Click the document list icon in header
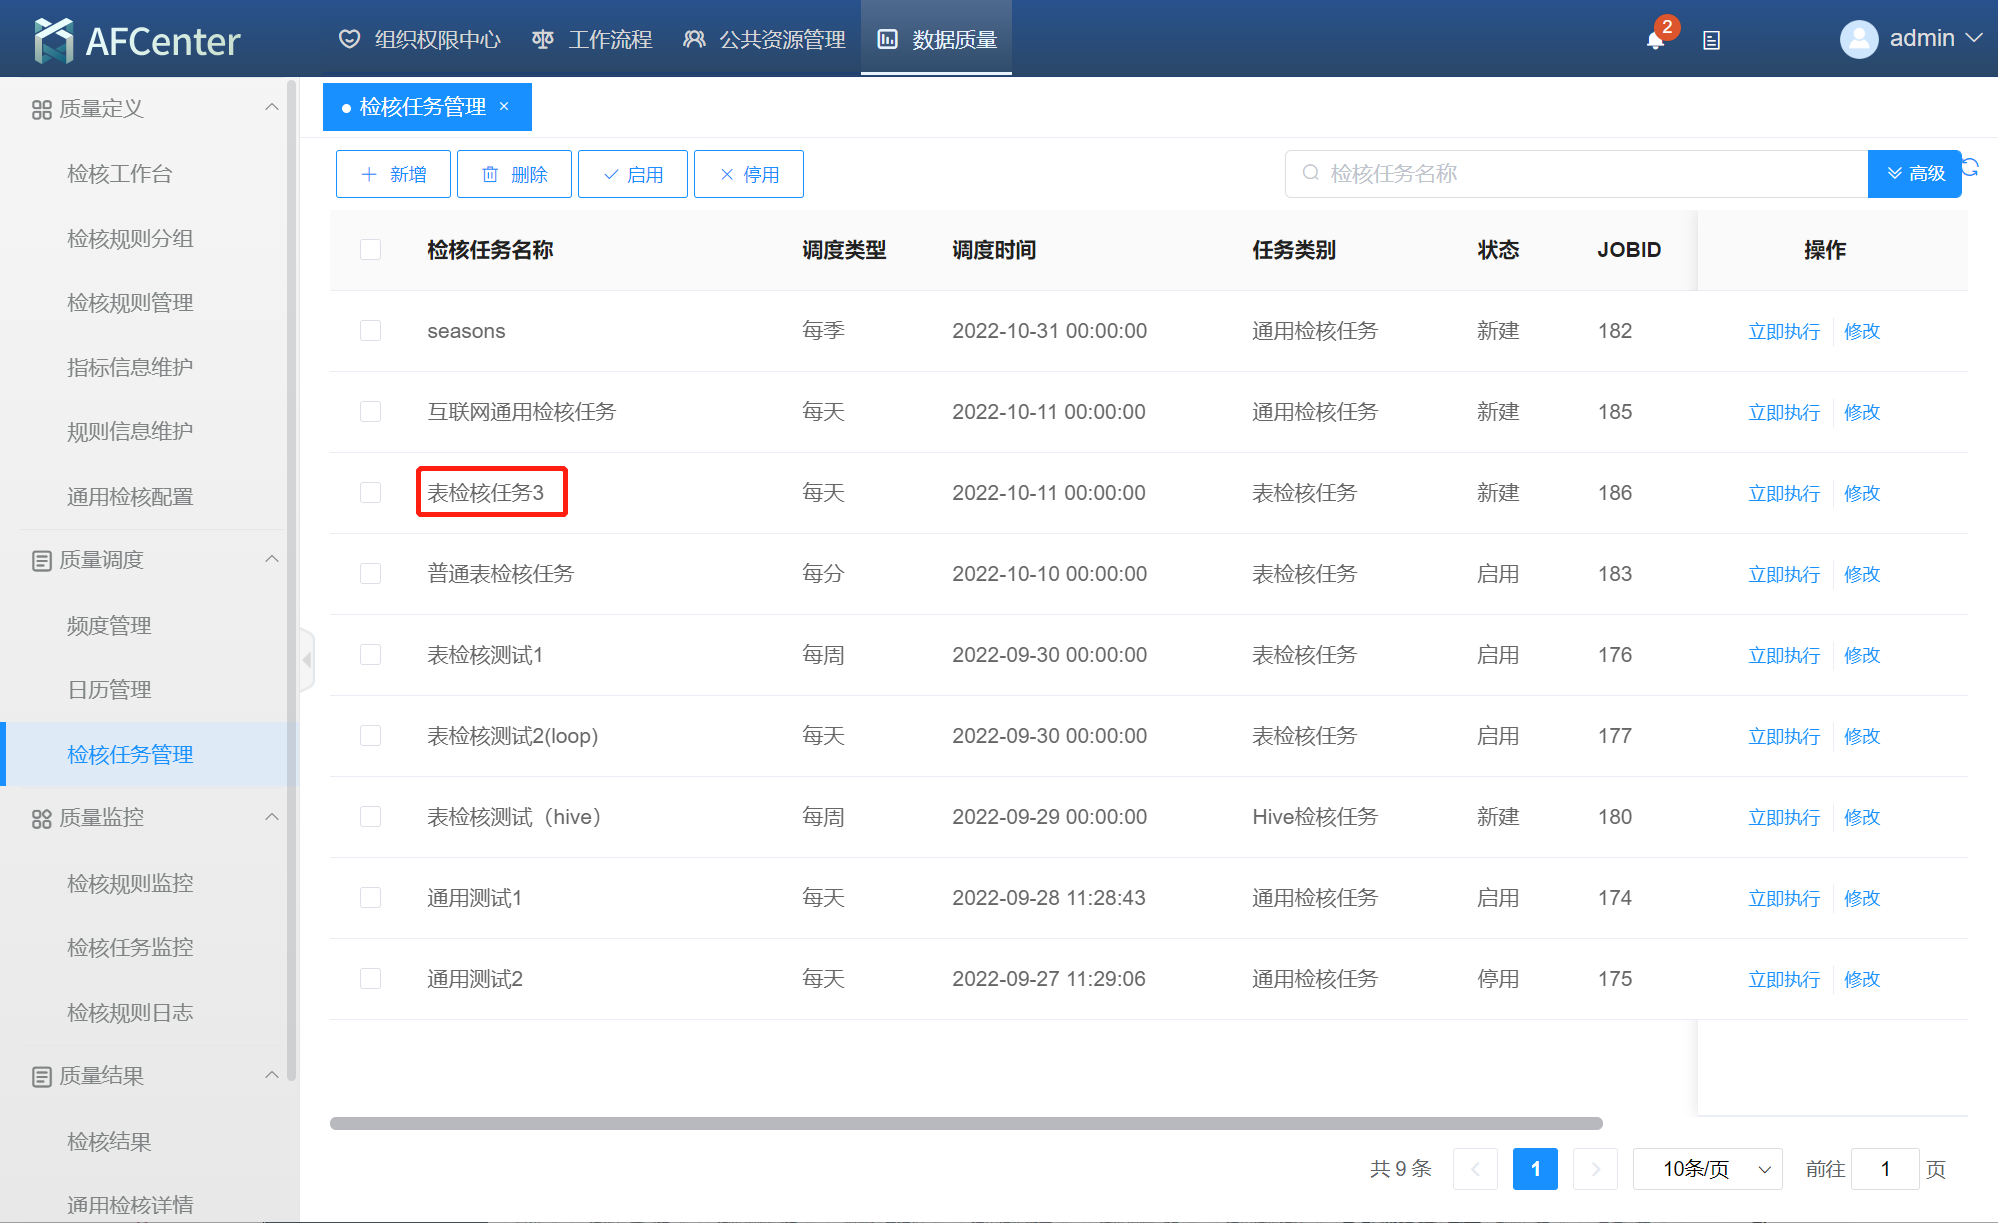 point(1711,40)
